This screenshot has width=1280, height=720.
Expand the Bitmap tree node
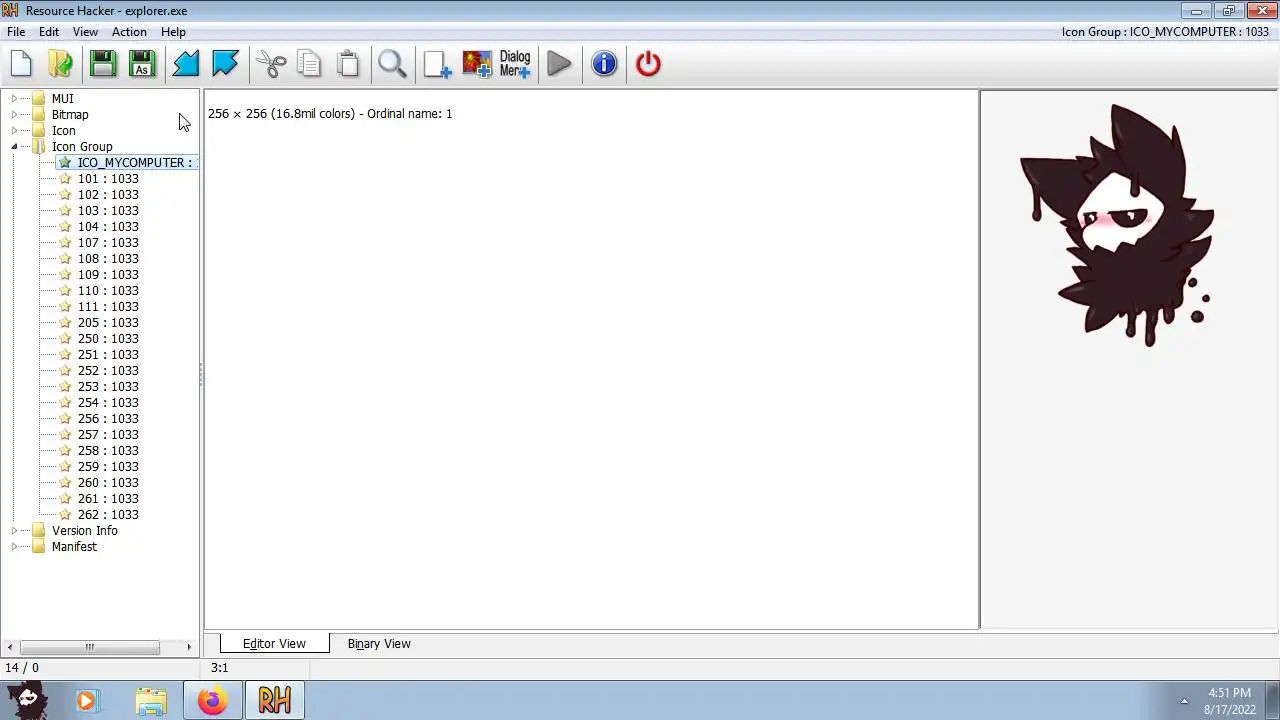coord(14,114)
